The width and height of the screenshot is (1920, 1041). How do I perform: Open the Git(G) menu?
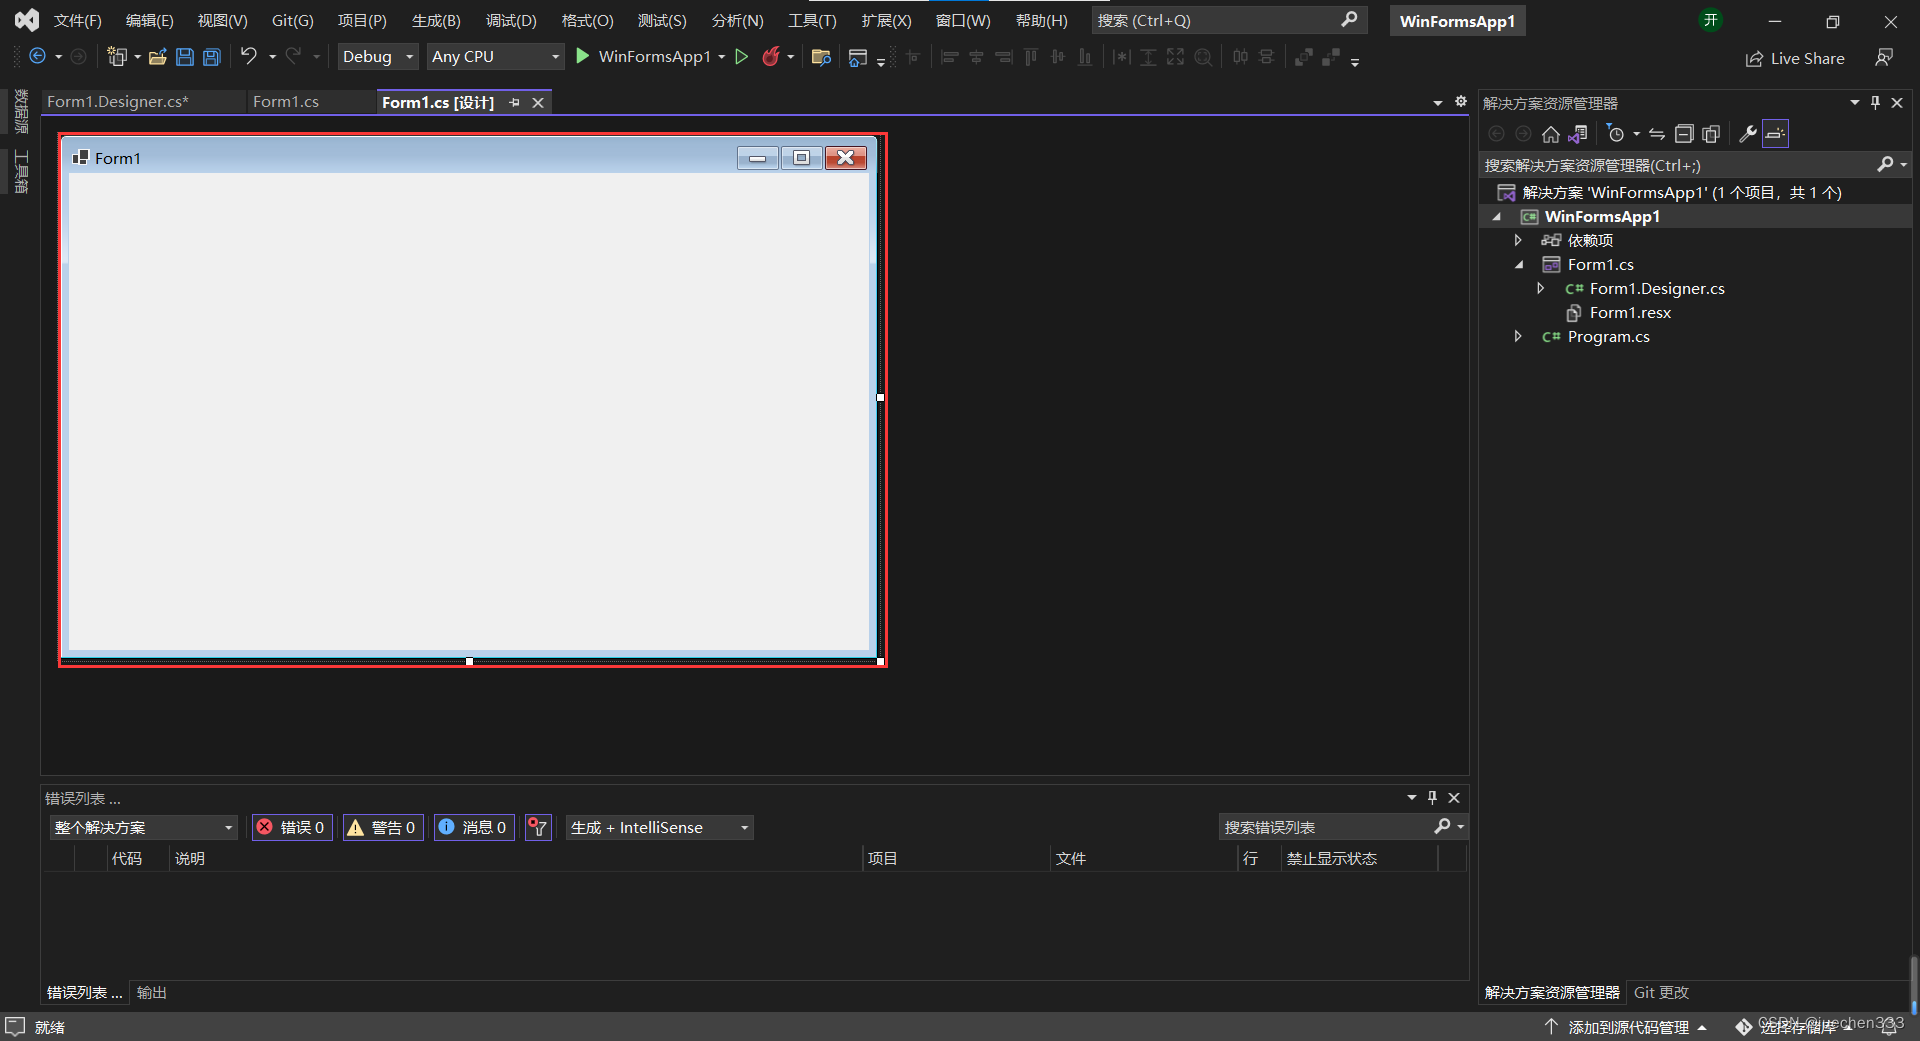coord(292,21)
